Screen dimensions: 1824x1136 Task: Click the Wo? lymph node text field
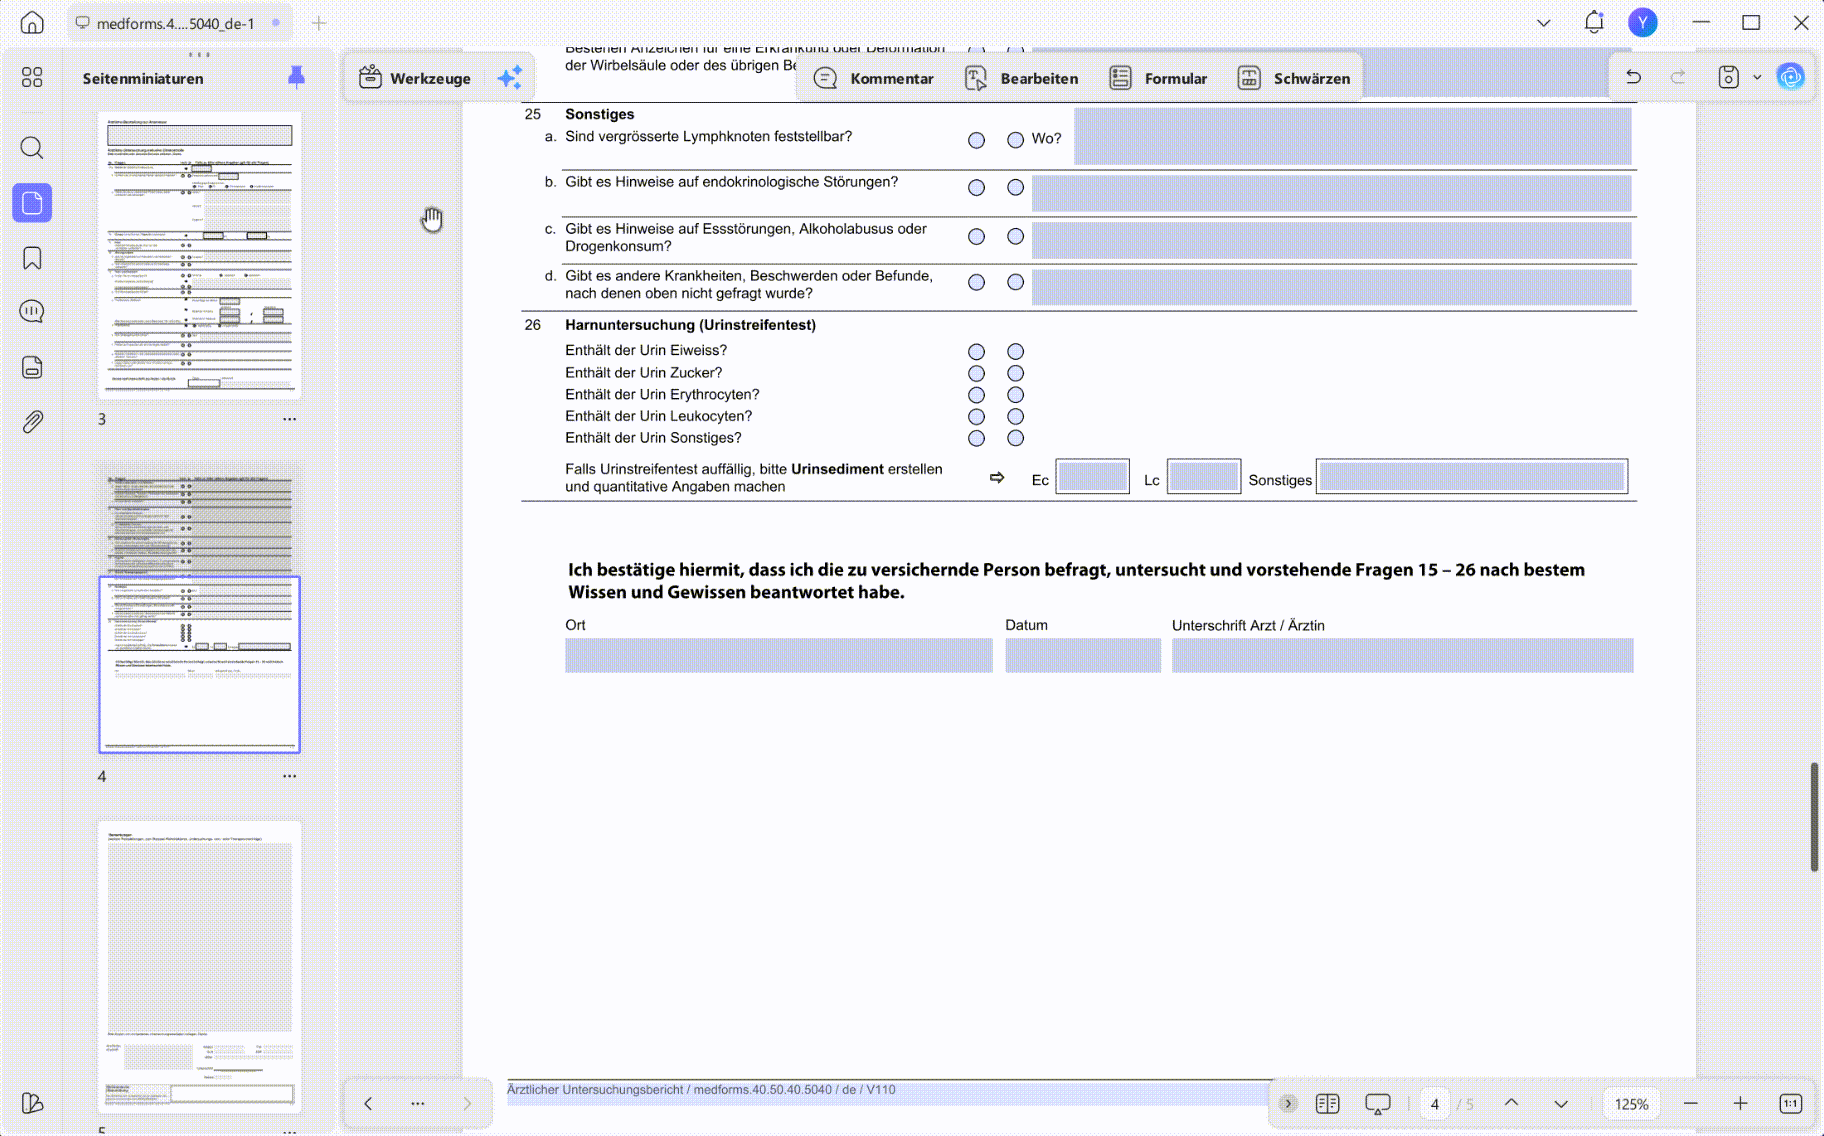(x=1352, y=136)
